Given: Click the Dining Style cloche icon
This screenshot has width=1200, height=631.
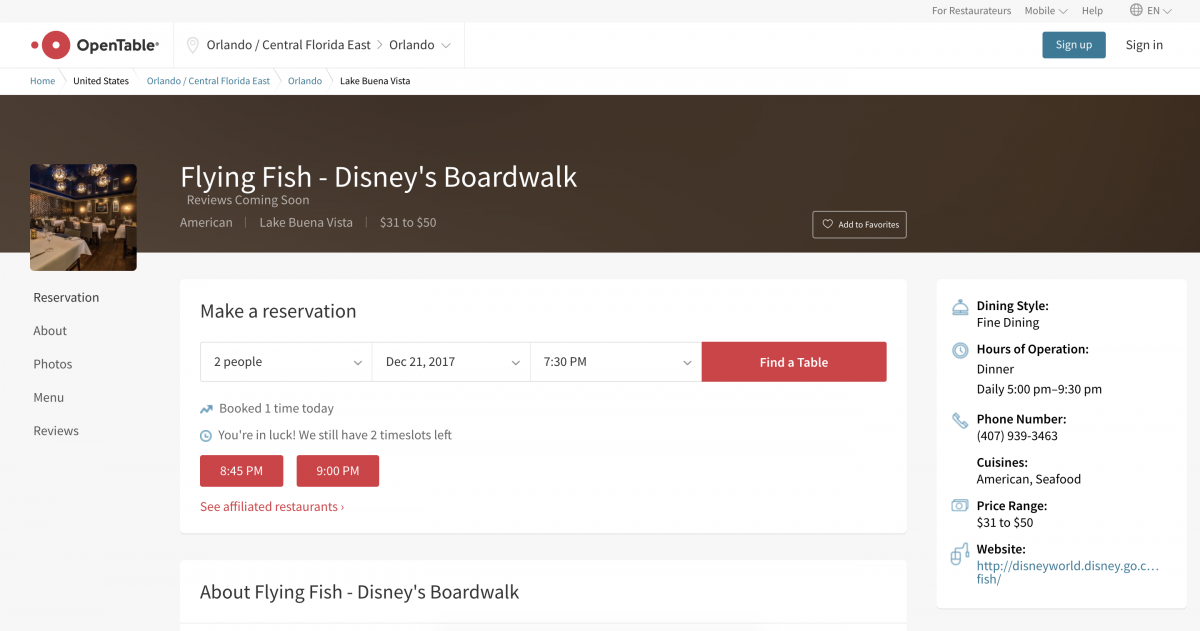Looking at the screenshot, I should point(960,307).
